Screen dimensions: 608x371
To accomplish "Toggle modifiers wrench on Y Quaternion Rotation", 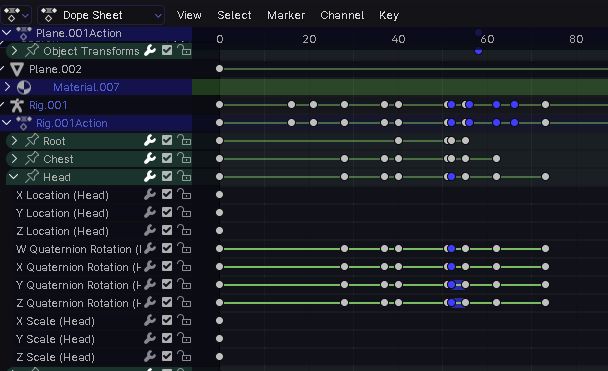I will point(150,285).
